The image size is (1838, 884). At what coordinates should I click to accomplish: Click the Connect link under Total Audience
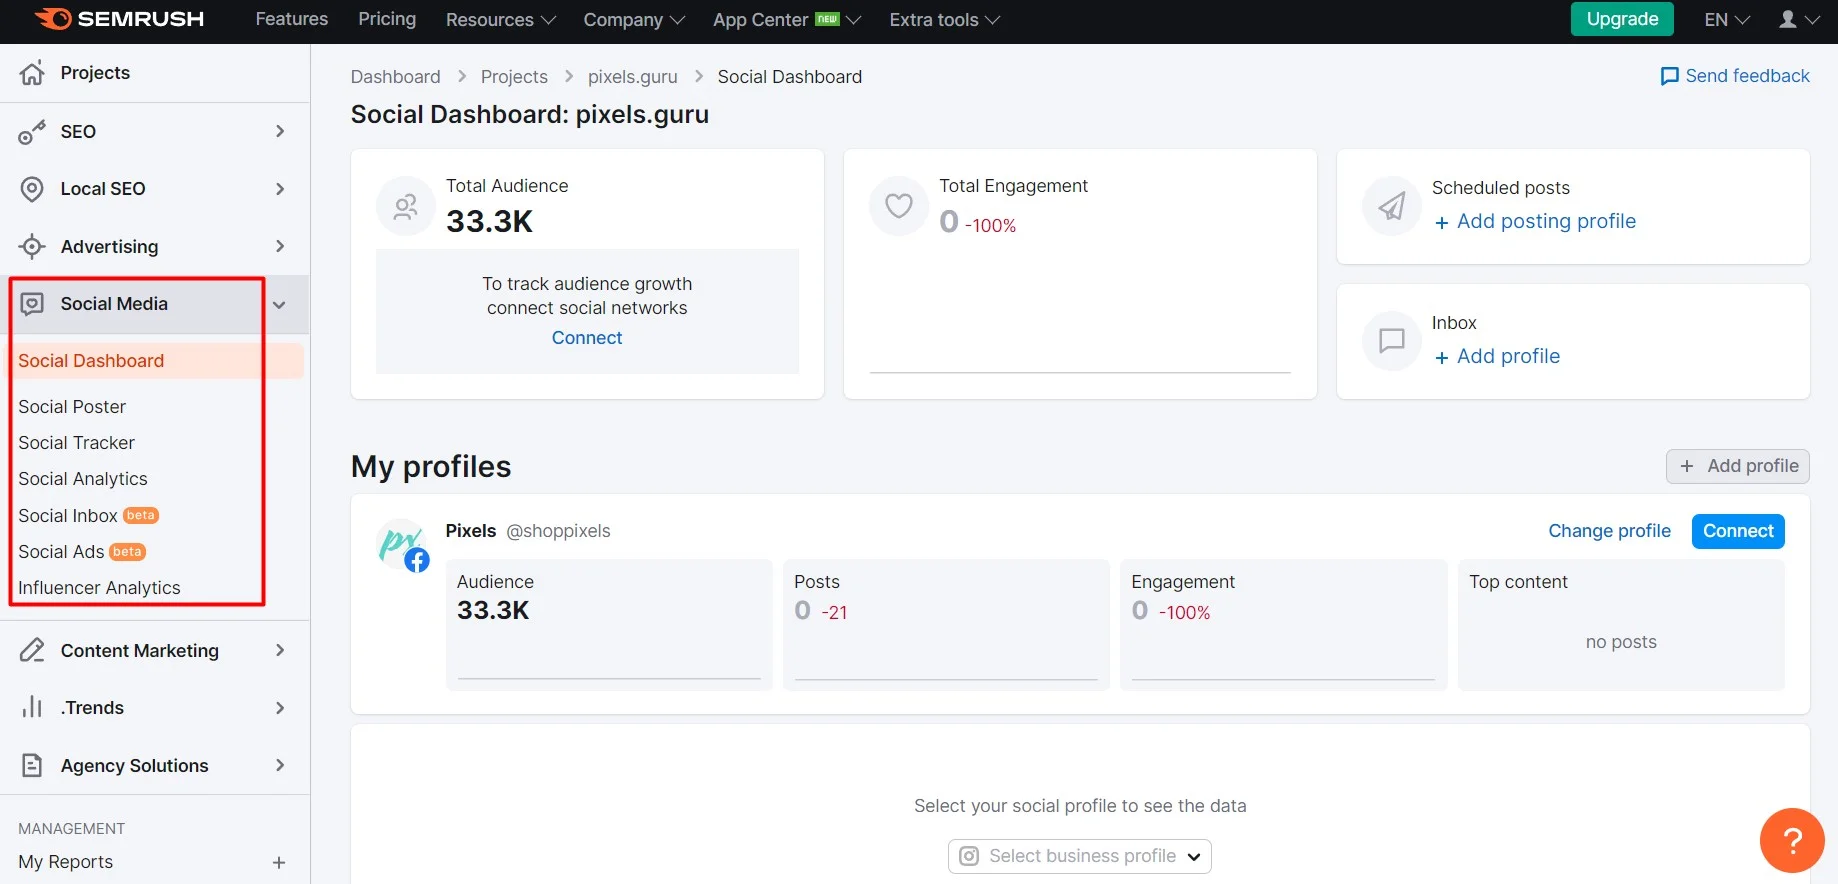point(587,338)
